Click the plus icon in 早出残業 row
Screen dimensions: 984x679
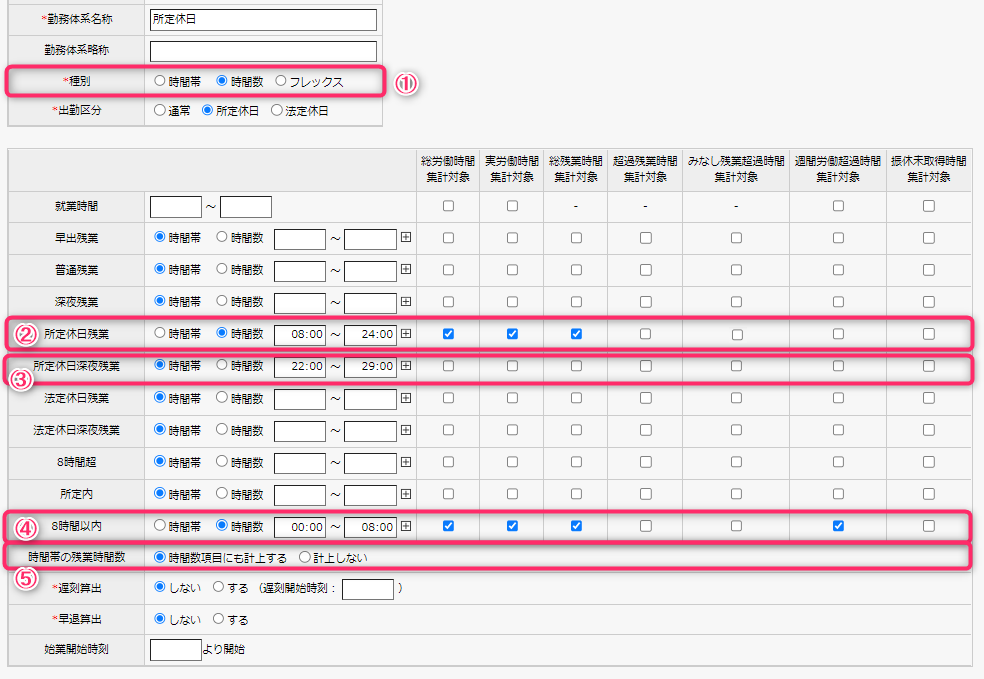click(x=406, y=239)
